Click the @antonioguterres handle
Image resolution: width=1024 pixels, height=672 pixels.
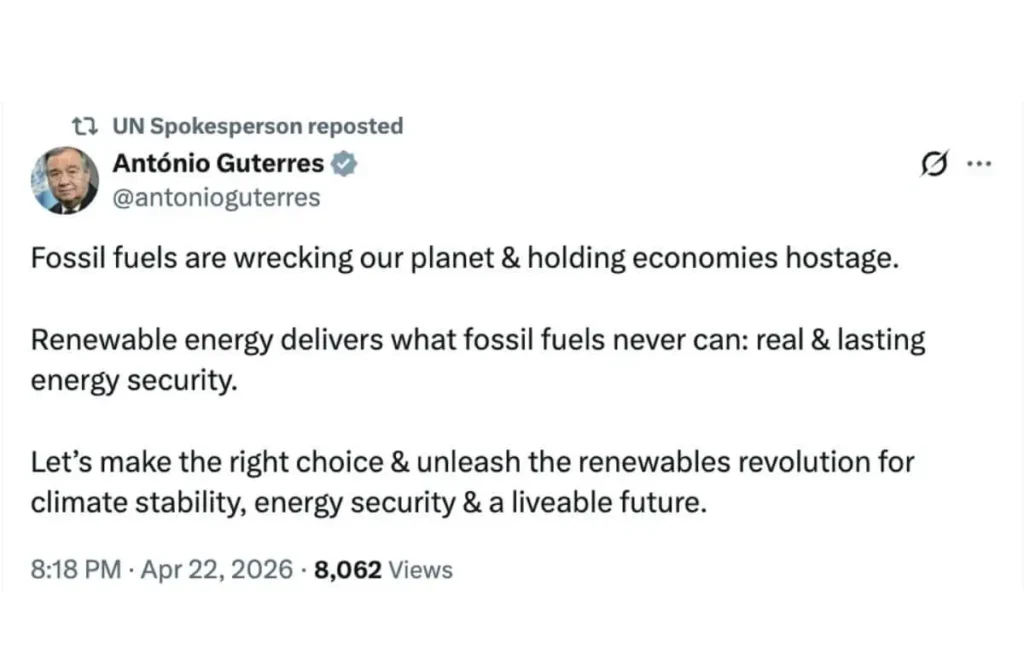217,197
